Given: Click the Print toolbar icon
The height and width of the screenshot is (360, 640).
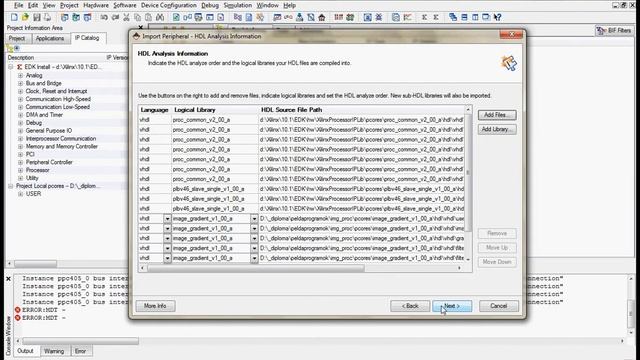Looking at the screenshot, I should point(47,17).
